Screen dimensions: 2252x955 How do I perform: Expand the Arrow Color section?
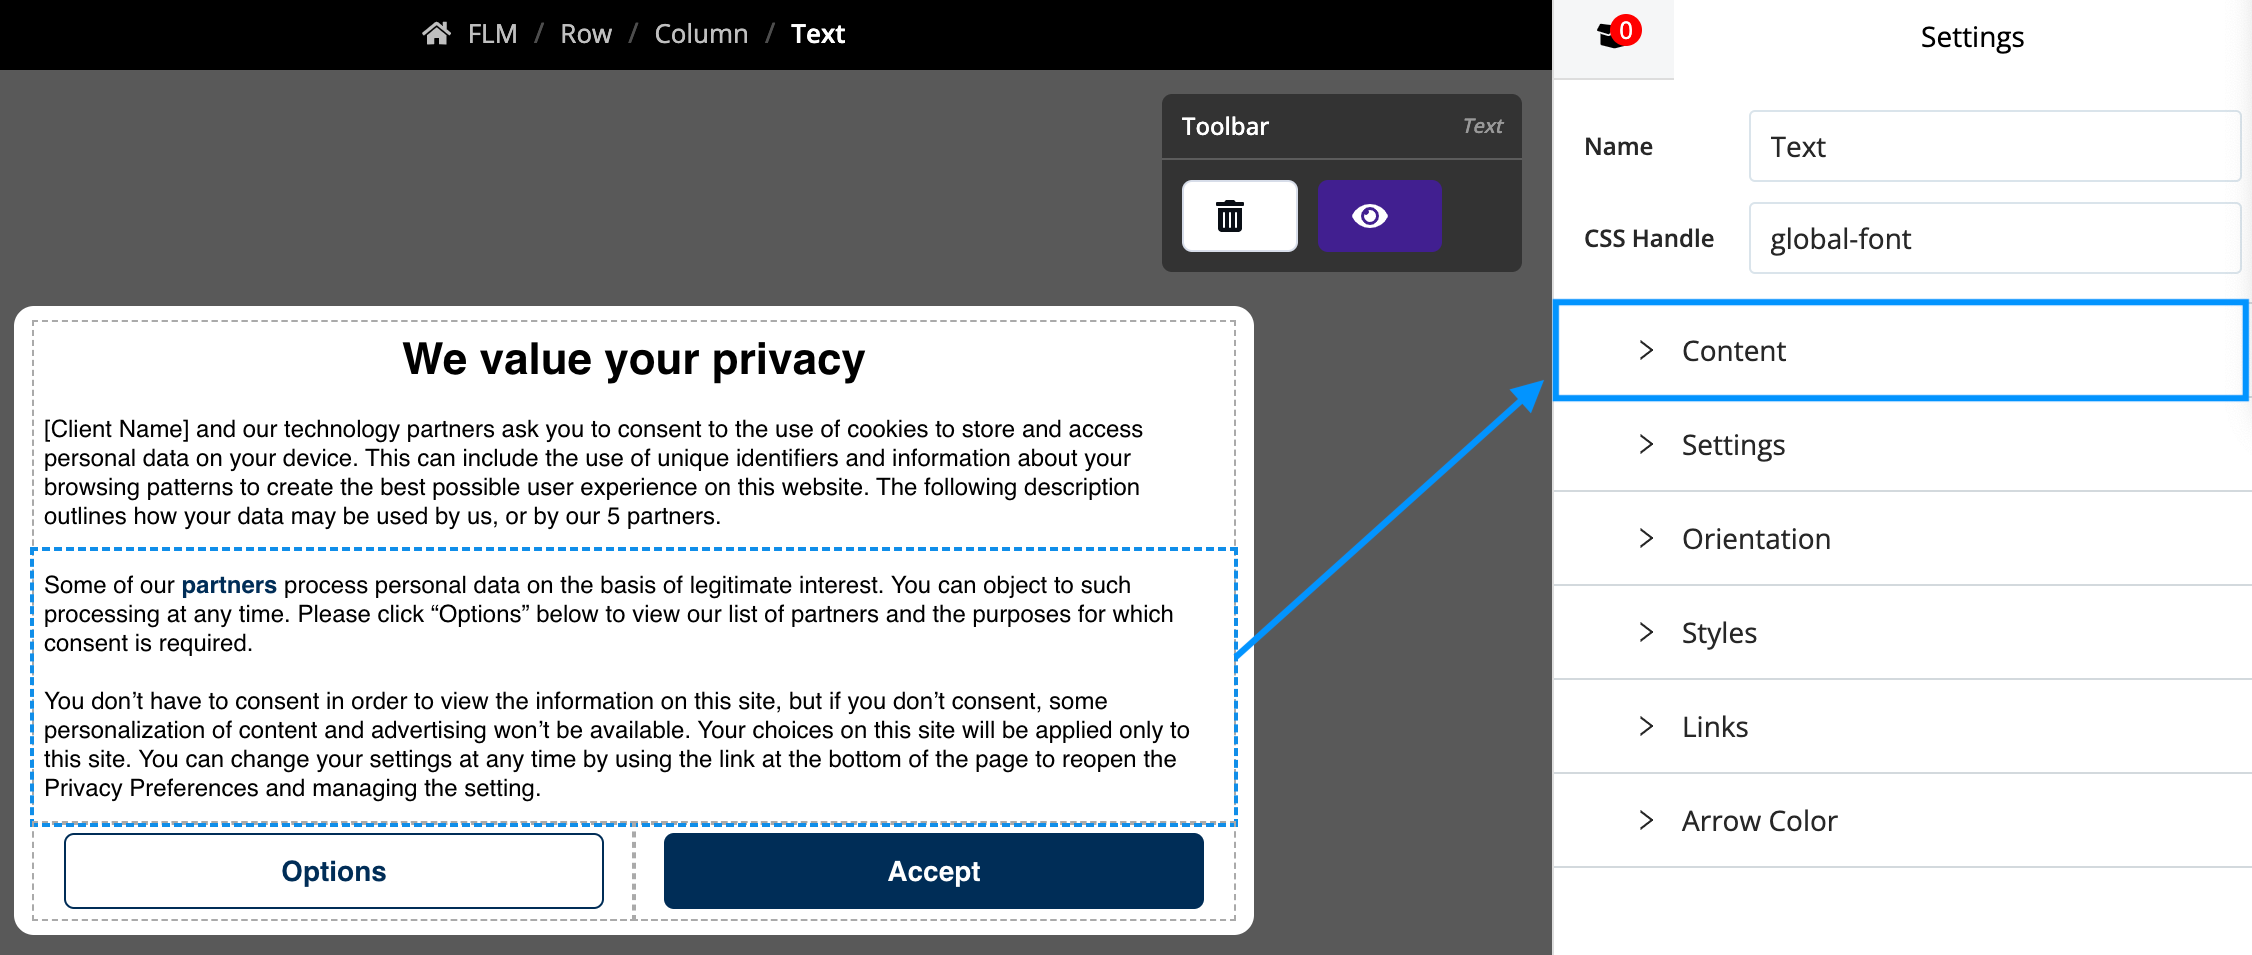1901,821
